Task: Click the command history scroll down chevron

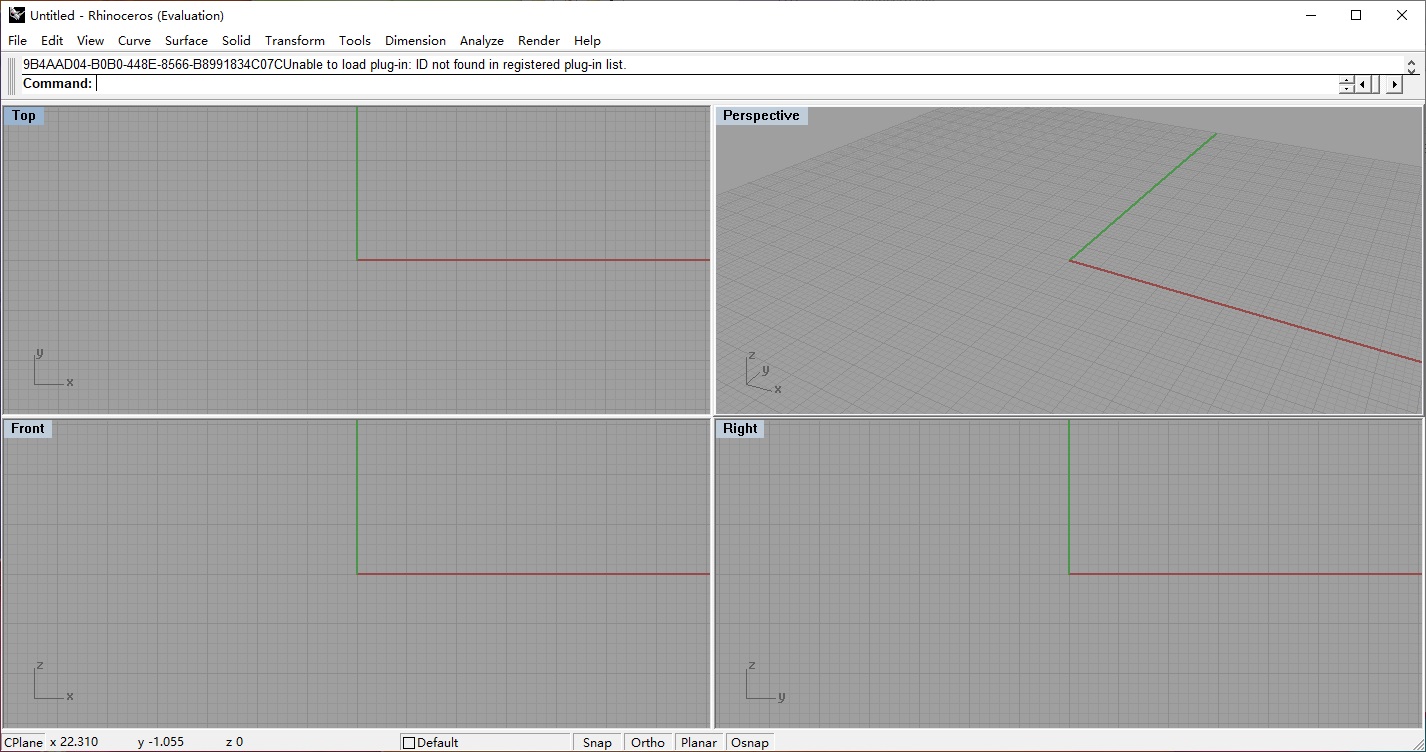Action: pyautogui.click(x=1411, y=73)
